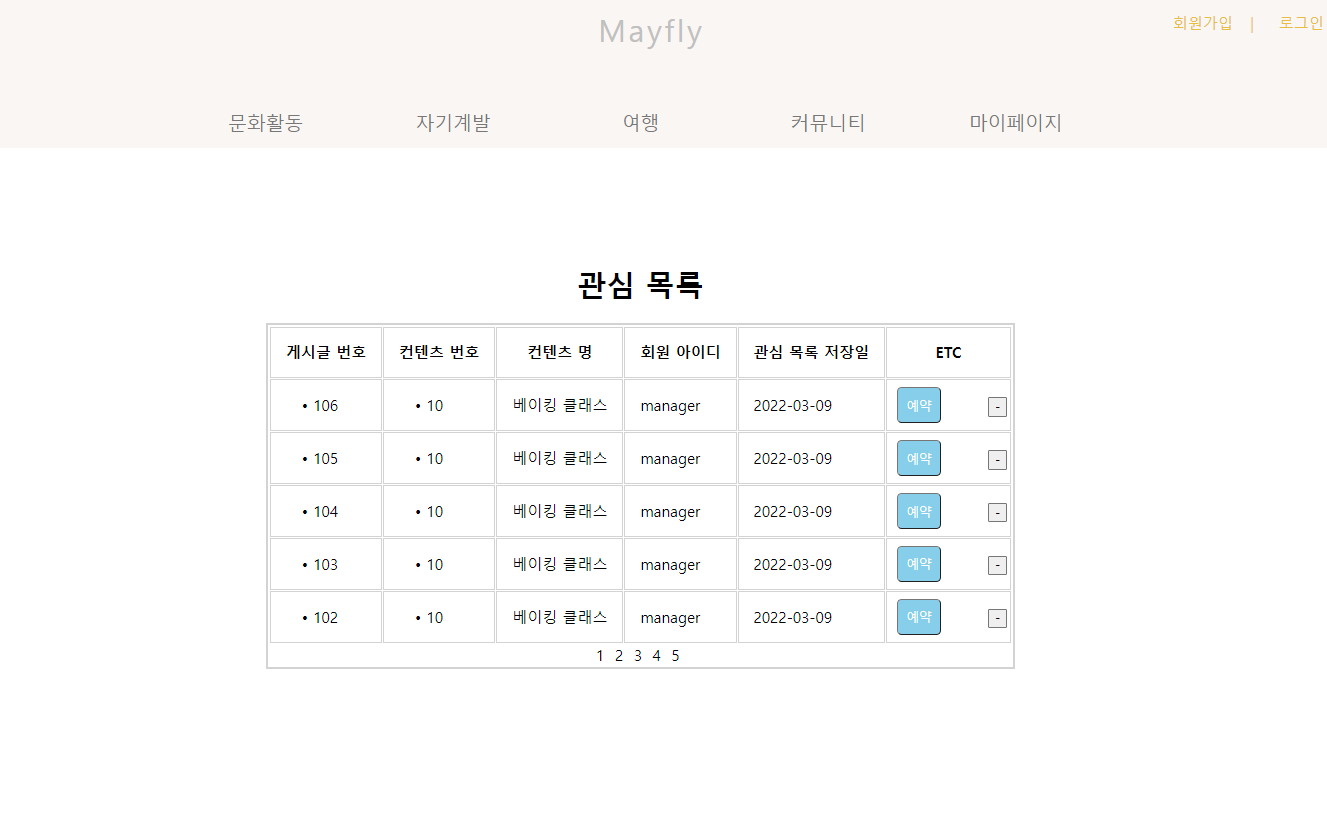Remove post 106 with its minus button

(996, 405)
